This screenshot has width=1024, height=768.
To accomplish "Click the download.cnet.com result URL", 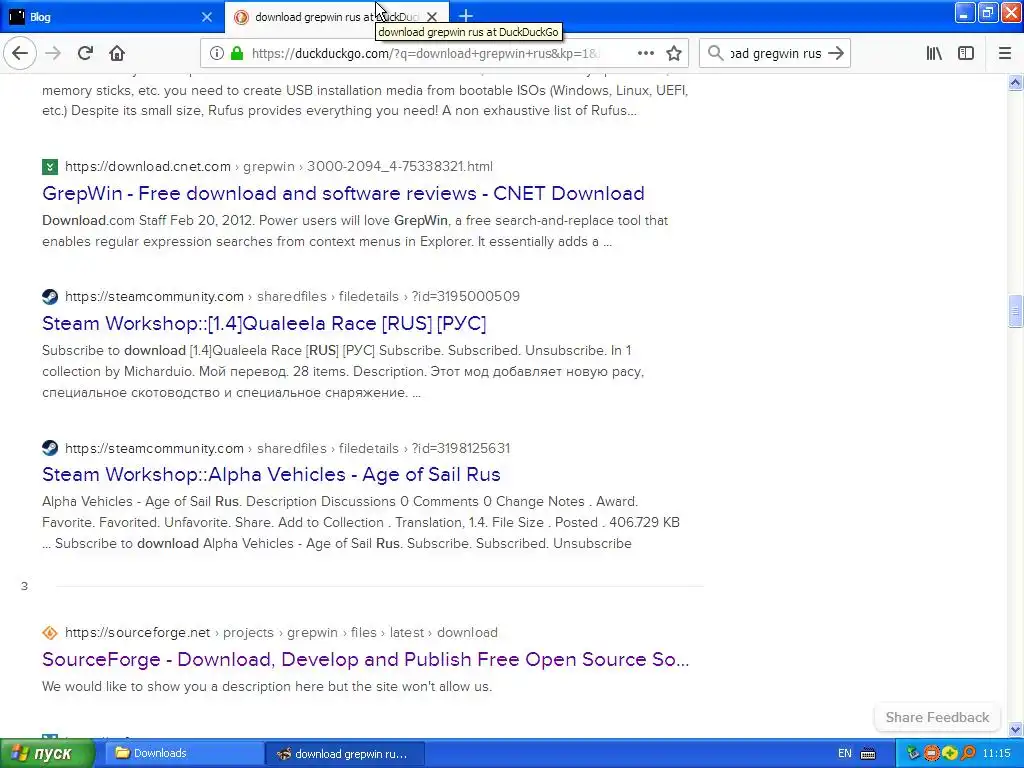I will (279, 167).
